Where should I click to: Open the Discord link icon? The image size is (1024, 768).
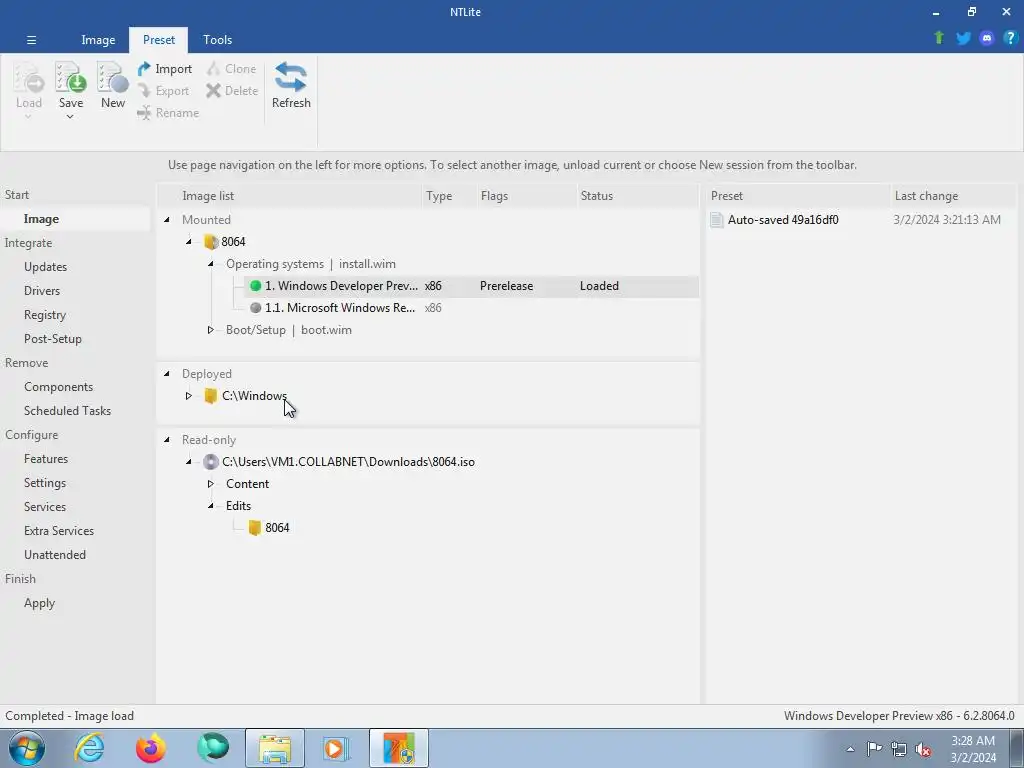pos(987,38)
